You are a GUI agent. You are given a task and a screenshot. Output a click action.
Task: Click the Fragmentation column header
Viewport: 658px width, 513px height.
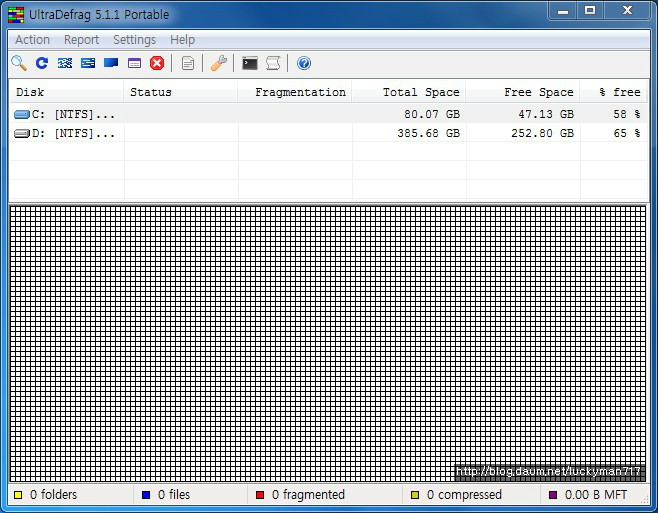pyautogui.click(x=295, y=92)
